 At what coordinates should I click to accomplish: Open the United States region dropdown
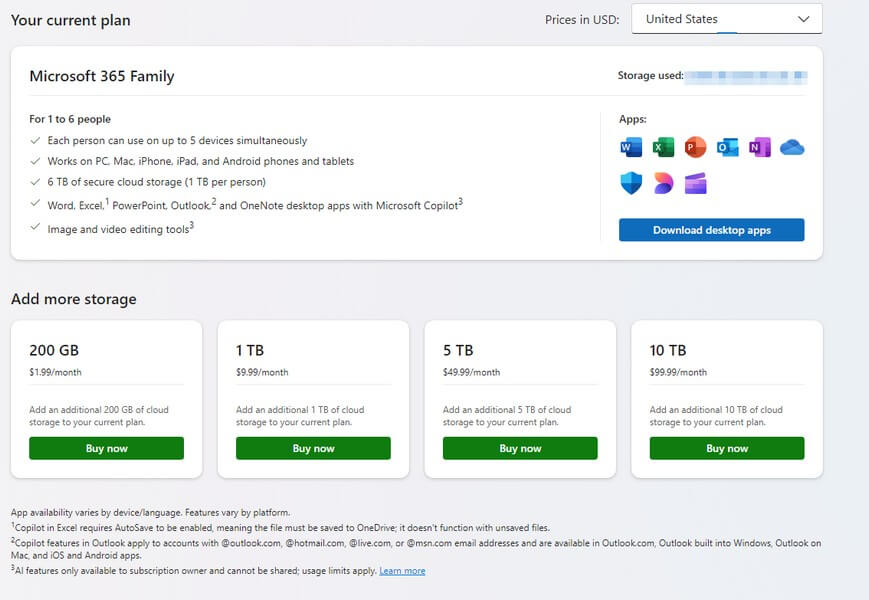(727, 19)
